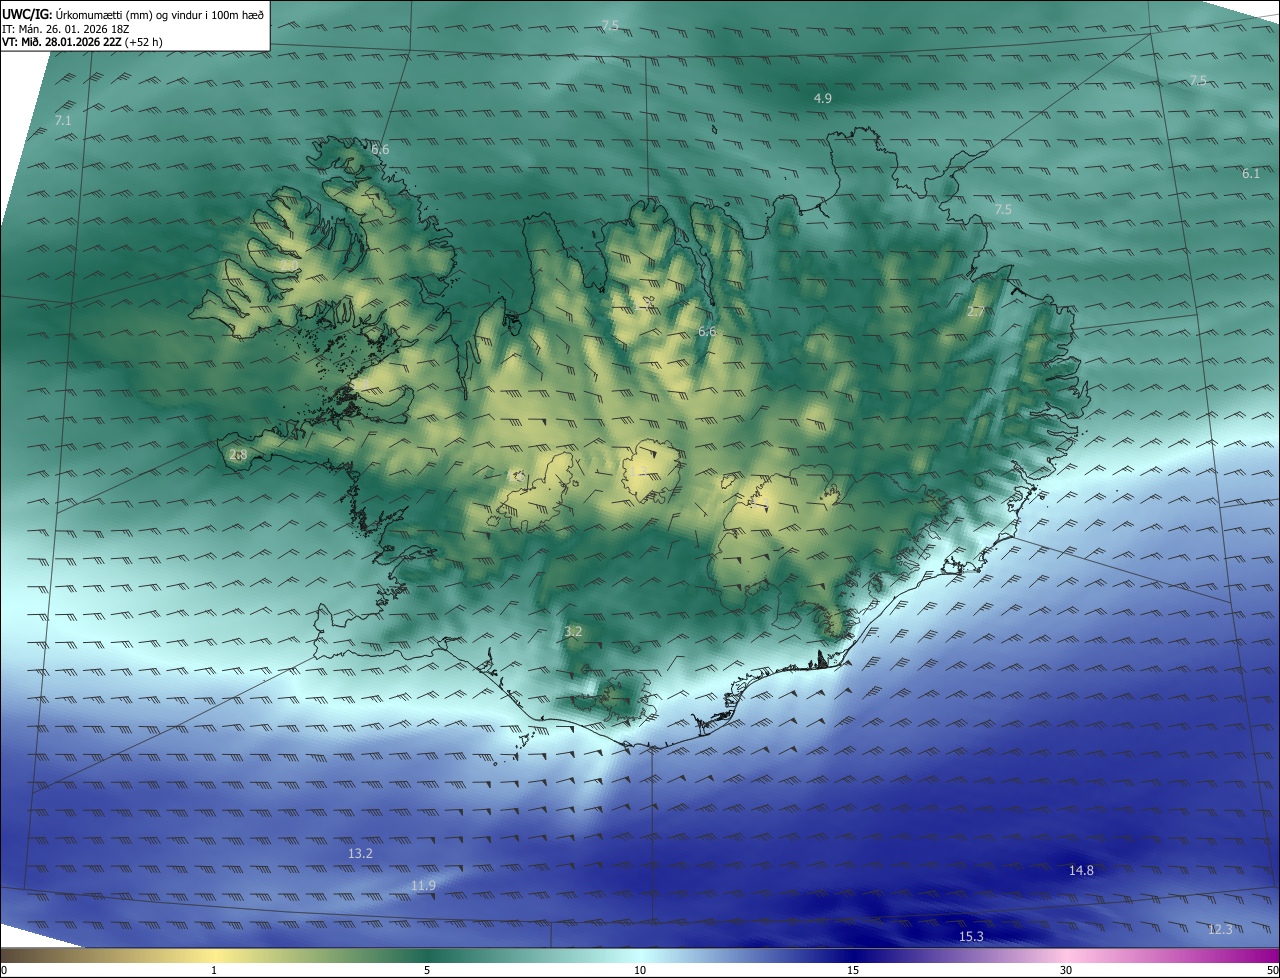The width and height of the screenshot is (1280, 978).
Task: Click the map value label 14.8
Action: (x=1081, y=870)
